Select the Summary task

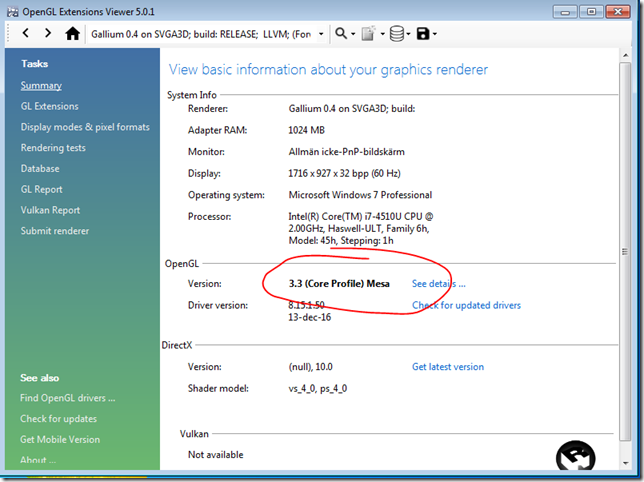coord(41,85)
